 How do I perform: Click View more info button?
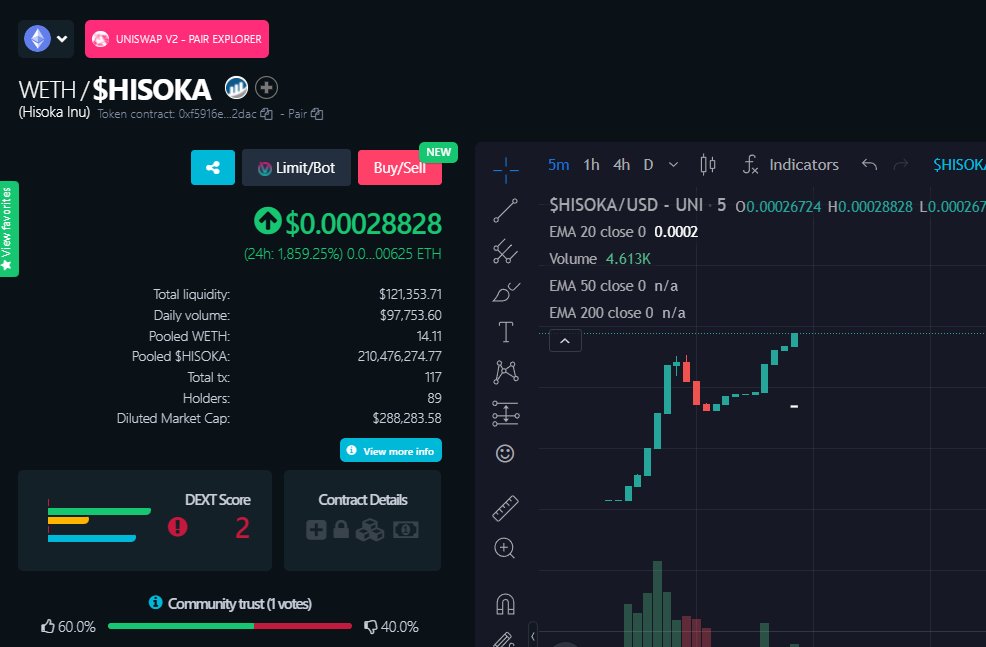[x=391, y=451]
